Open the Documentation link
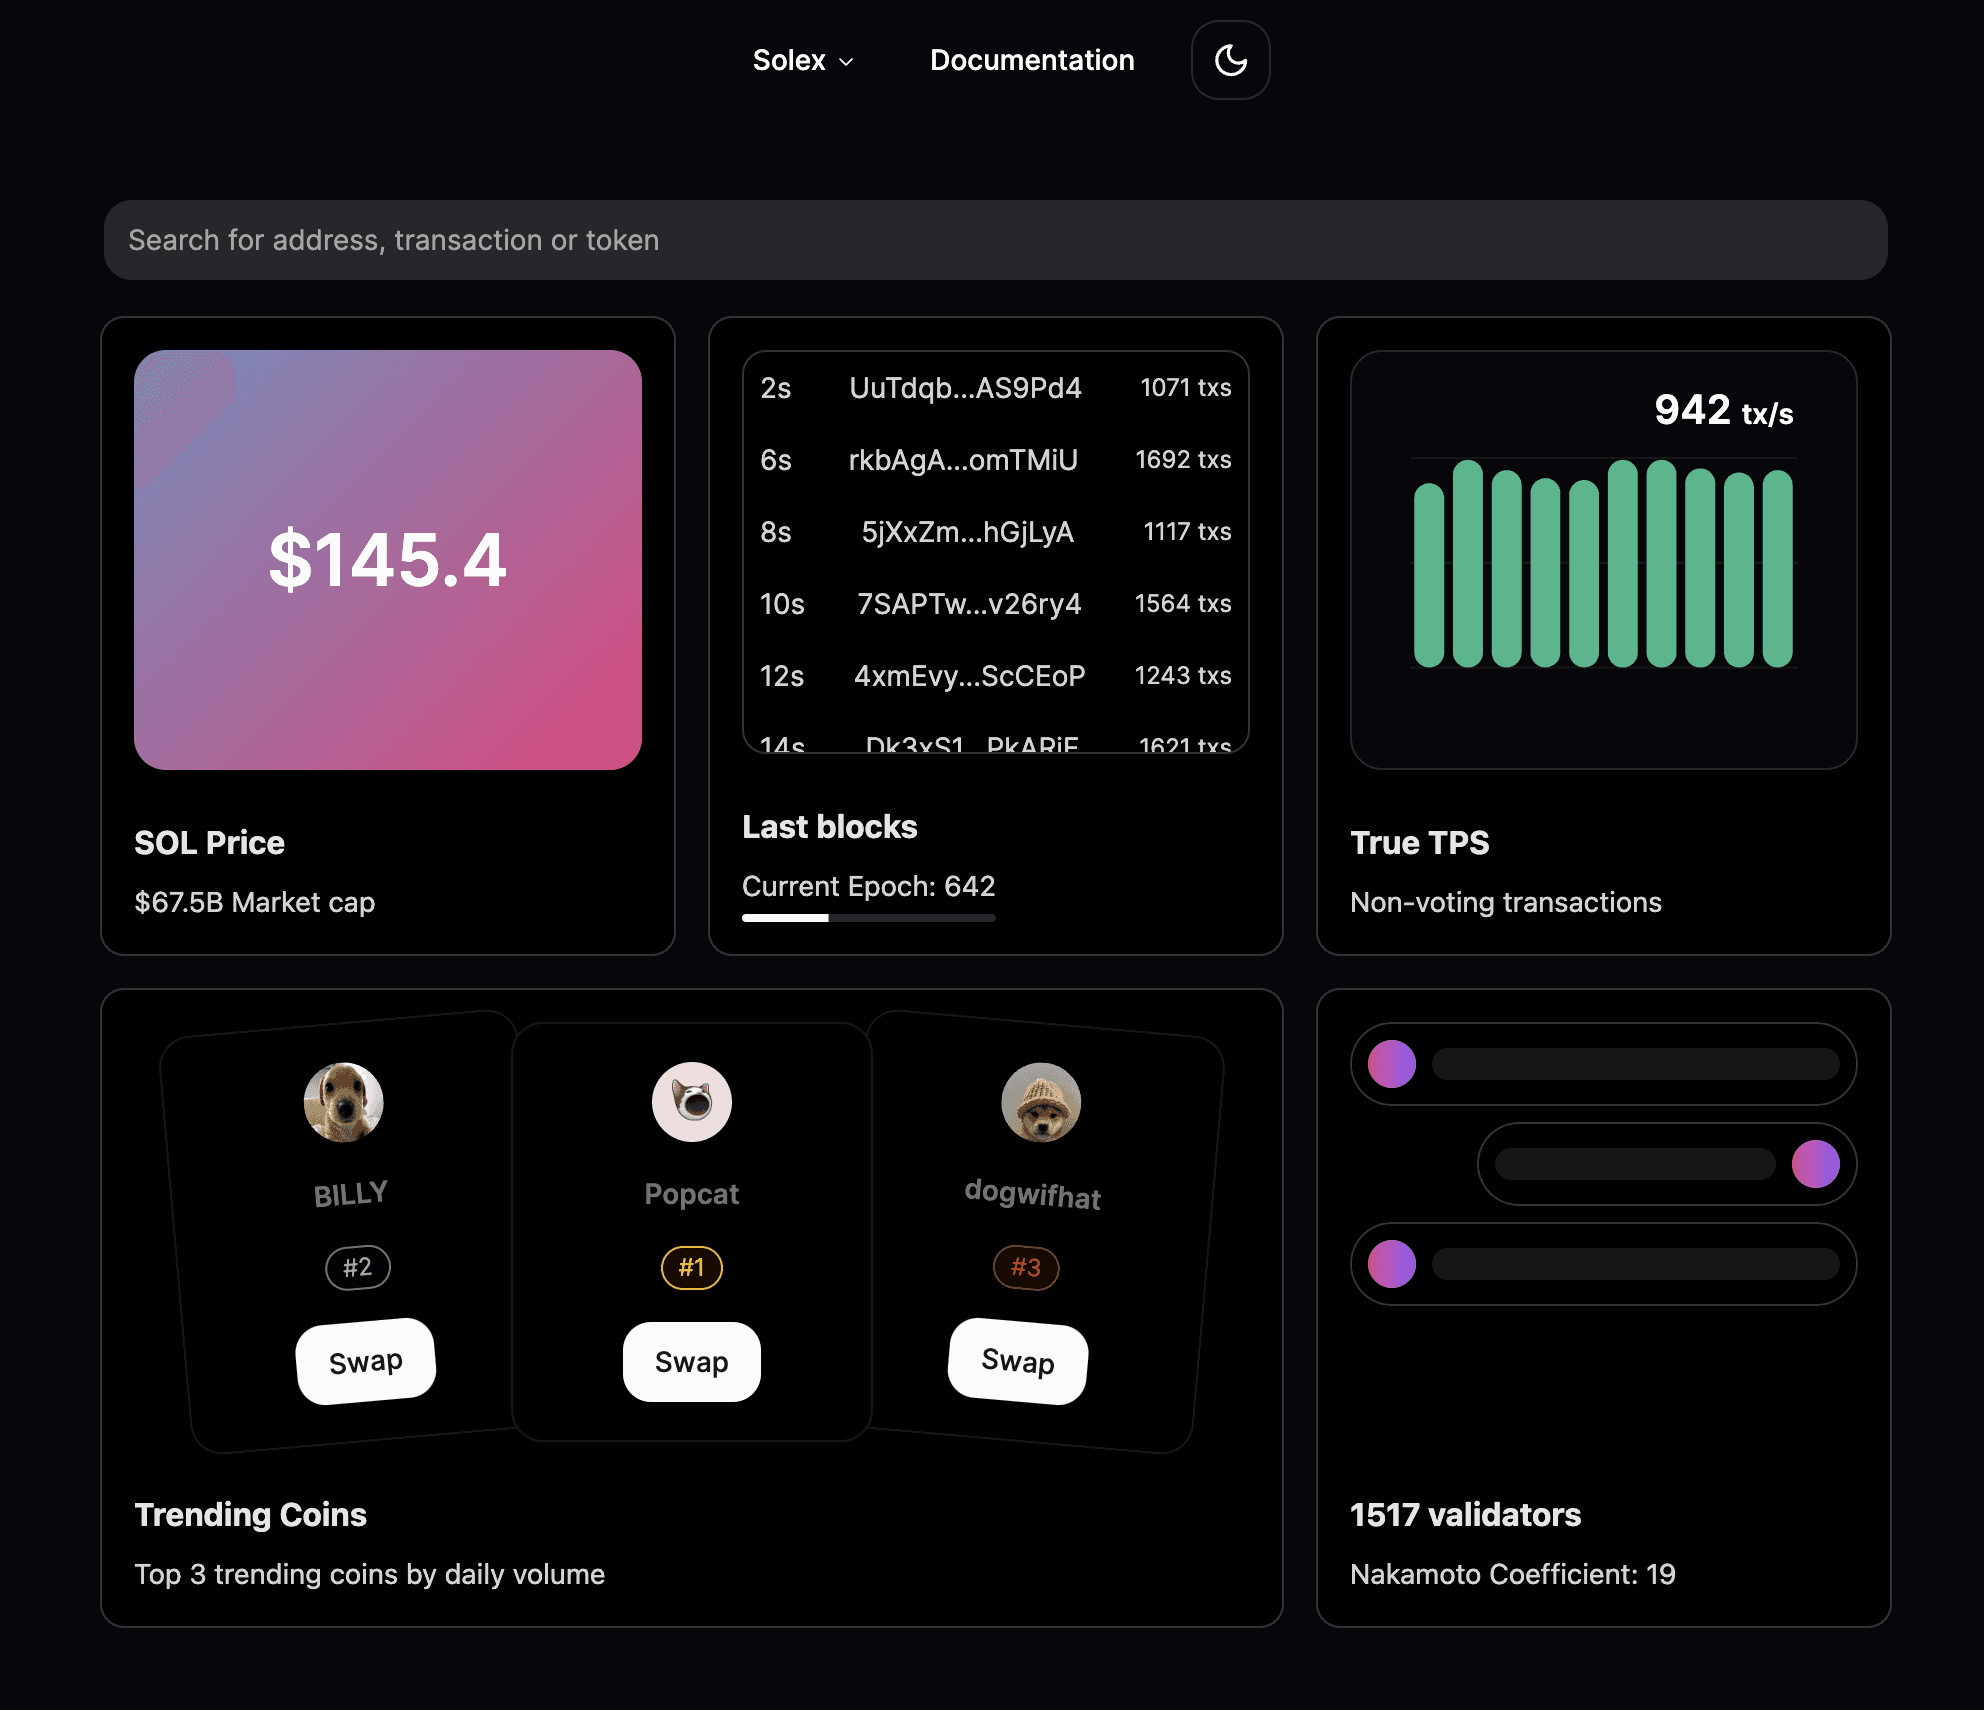The height and width of the screenshot is (1710, 1984). [1032, 60]
